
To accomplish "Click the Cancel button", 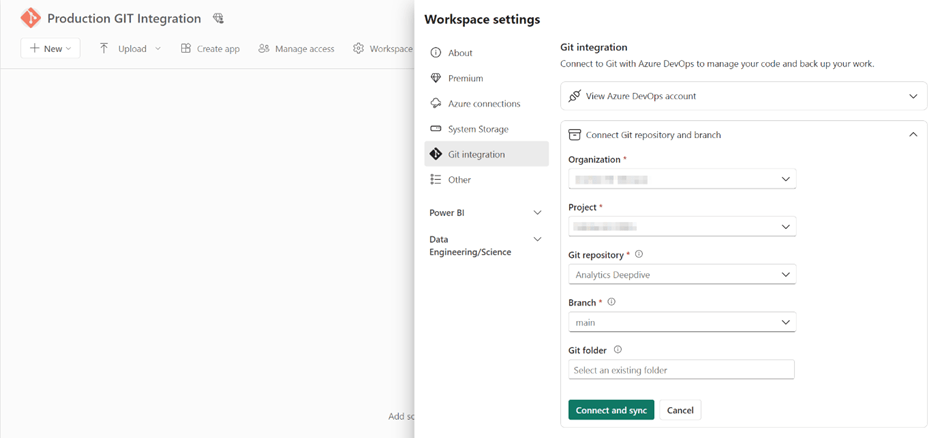I will coord(680,410).
